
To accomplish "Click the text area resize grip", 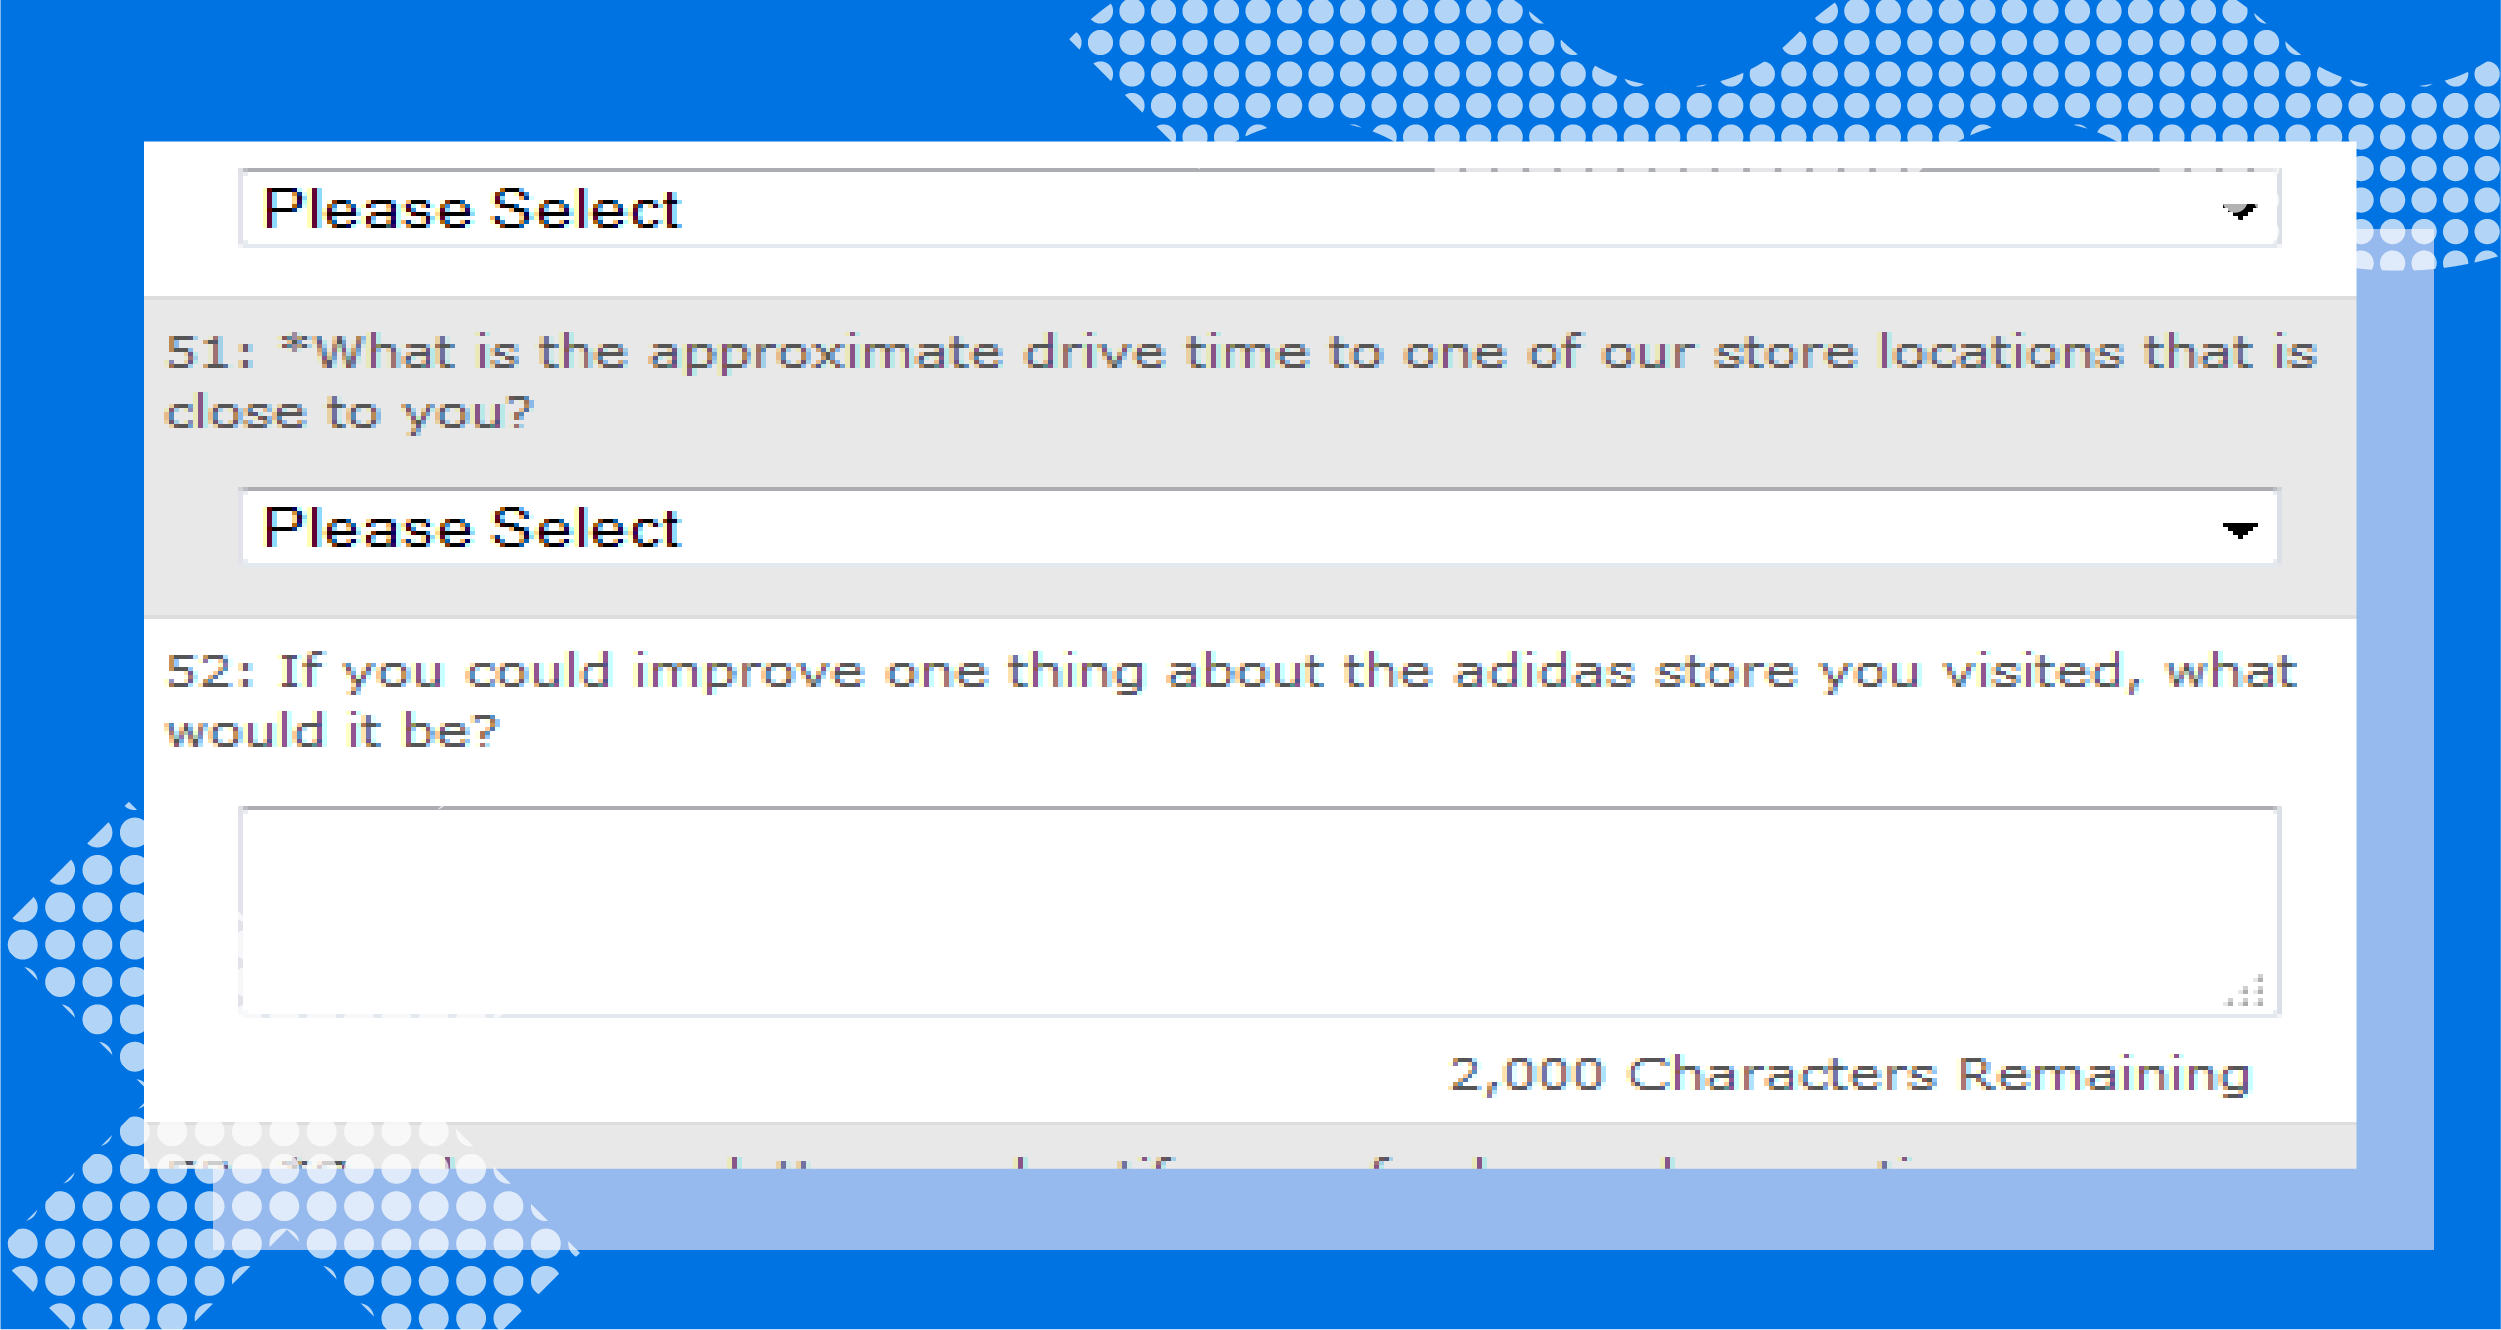I will [2246, 990].
